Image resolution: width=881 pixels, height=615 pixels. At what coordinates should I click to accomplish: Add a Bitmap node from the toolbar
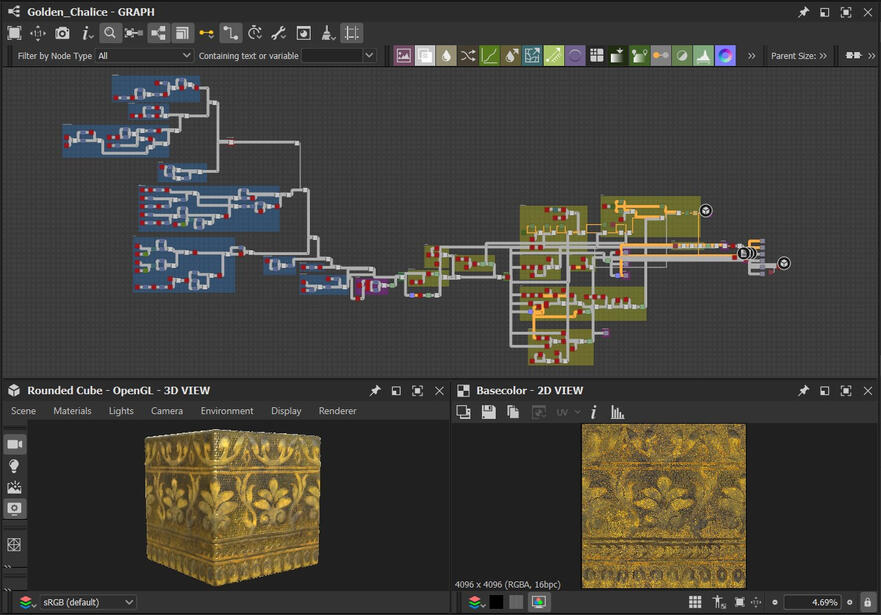(403, 56)
